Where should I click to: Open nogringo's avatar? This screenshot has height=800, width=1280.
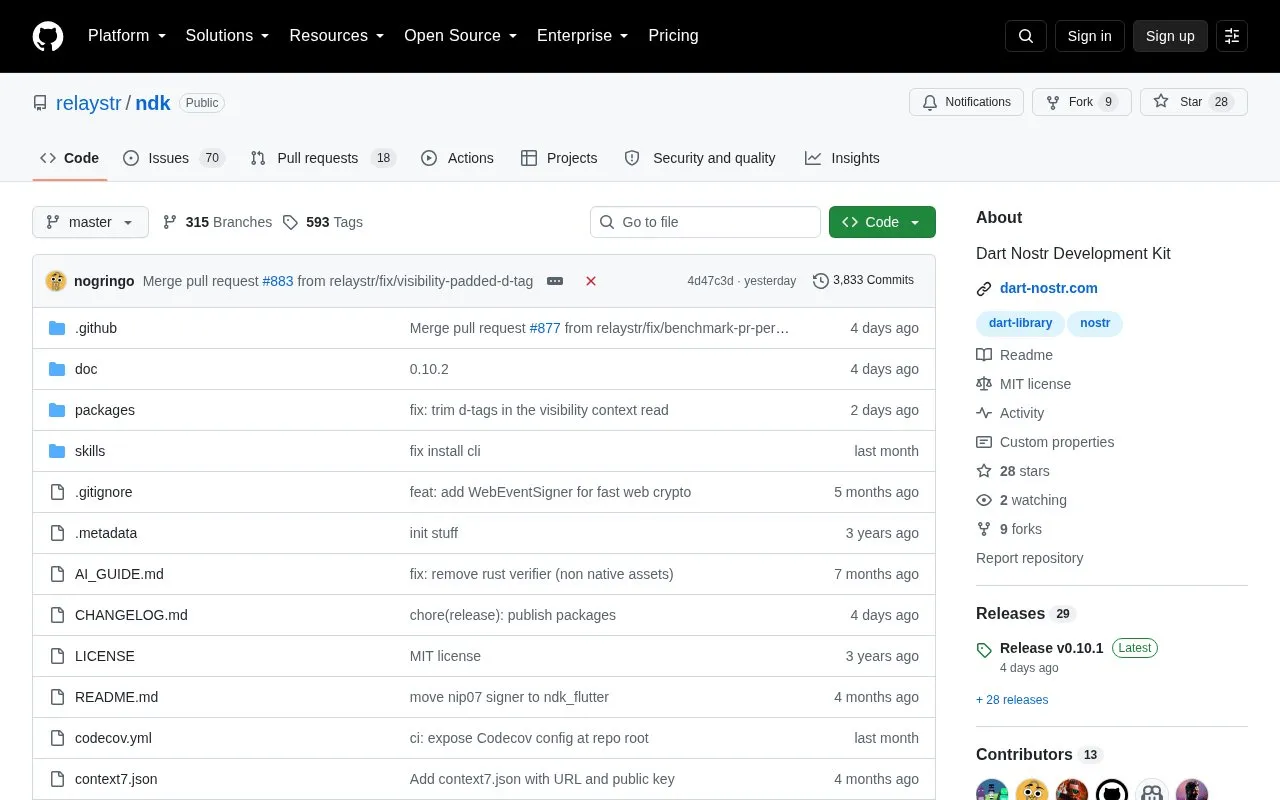click(56, 281)
